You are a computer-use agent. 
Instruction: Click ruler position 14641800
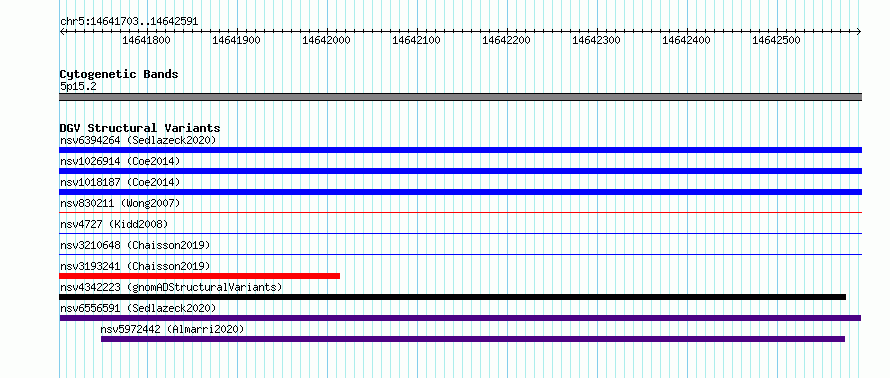[x=146, y=40]
